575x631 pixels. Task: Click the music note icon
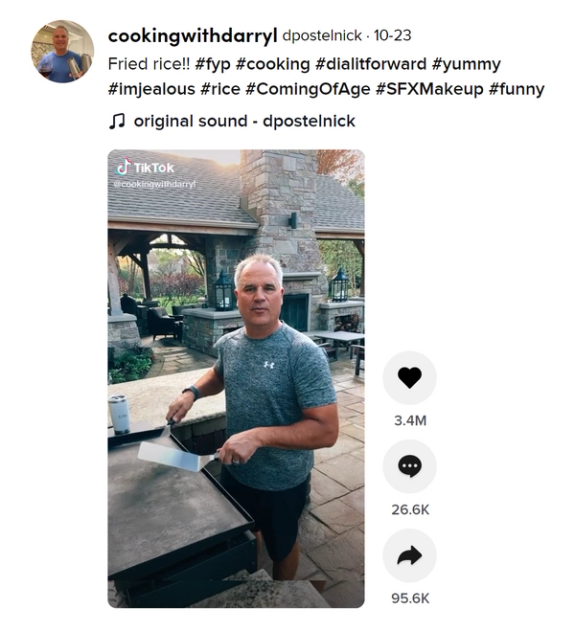click(117, 121)
